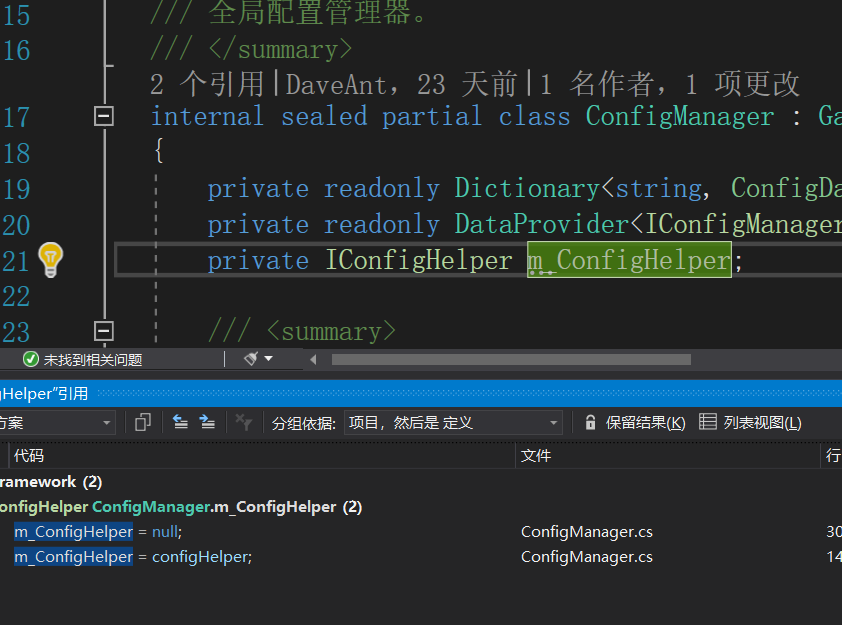Click the next location arrow icon

click(208, 422)
